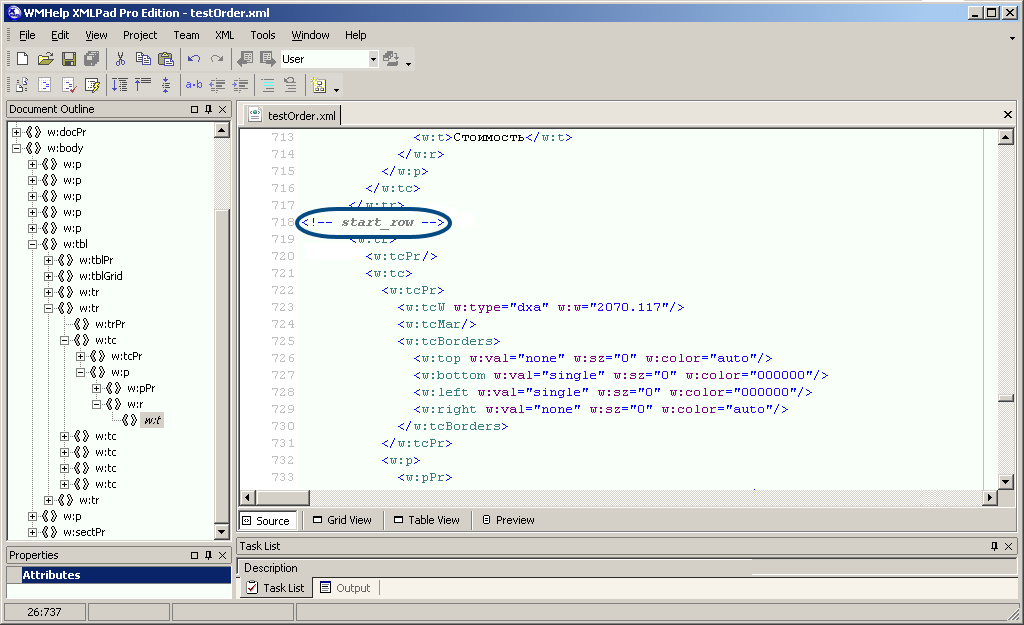
Task: Pin the Properties panel
Action: pos(208,555)
